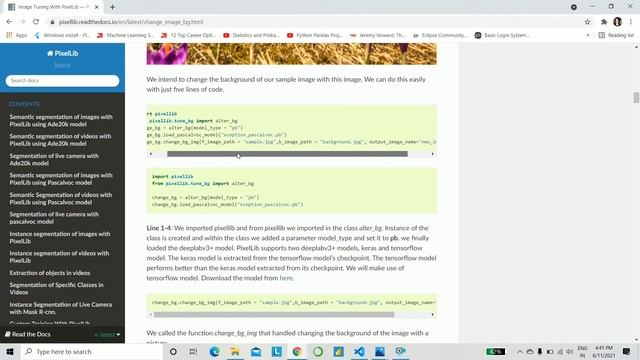Open Task View on taskbar
The width and height of the screenshot is (640, 360).
(193, 351)
